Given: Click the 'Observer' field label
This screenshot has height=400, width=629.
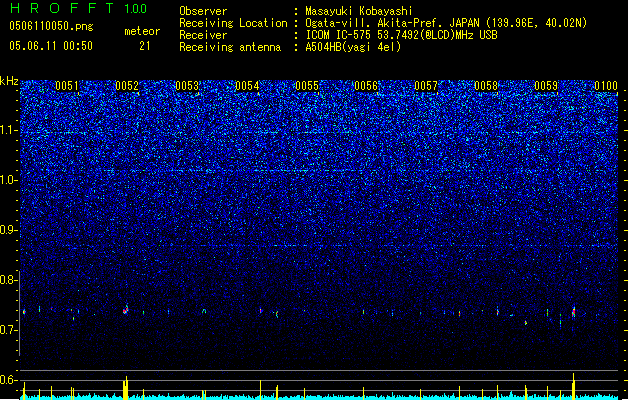Looking at the screenshot, I should [x=203, y=11].
